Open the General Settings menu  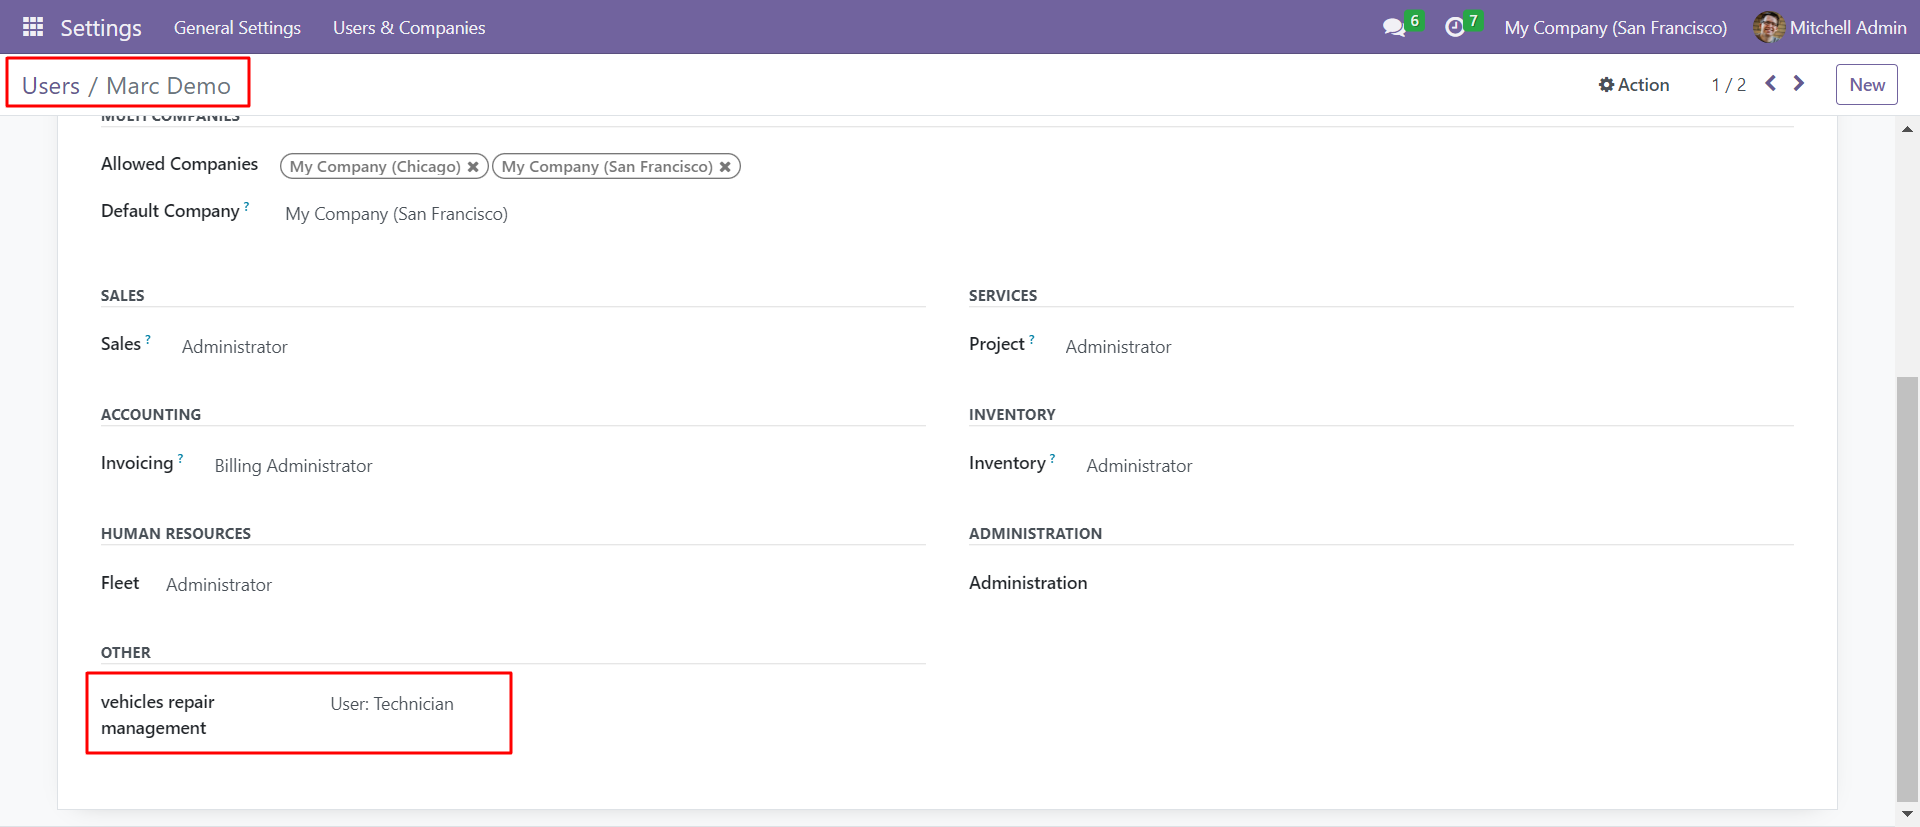coord(237,28)
